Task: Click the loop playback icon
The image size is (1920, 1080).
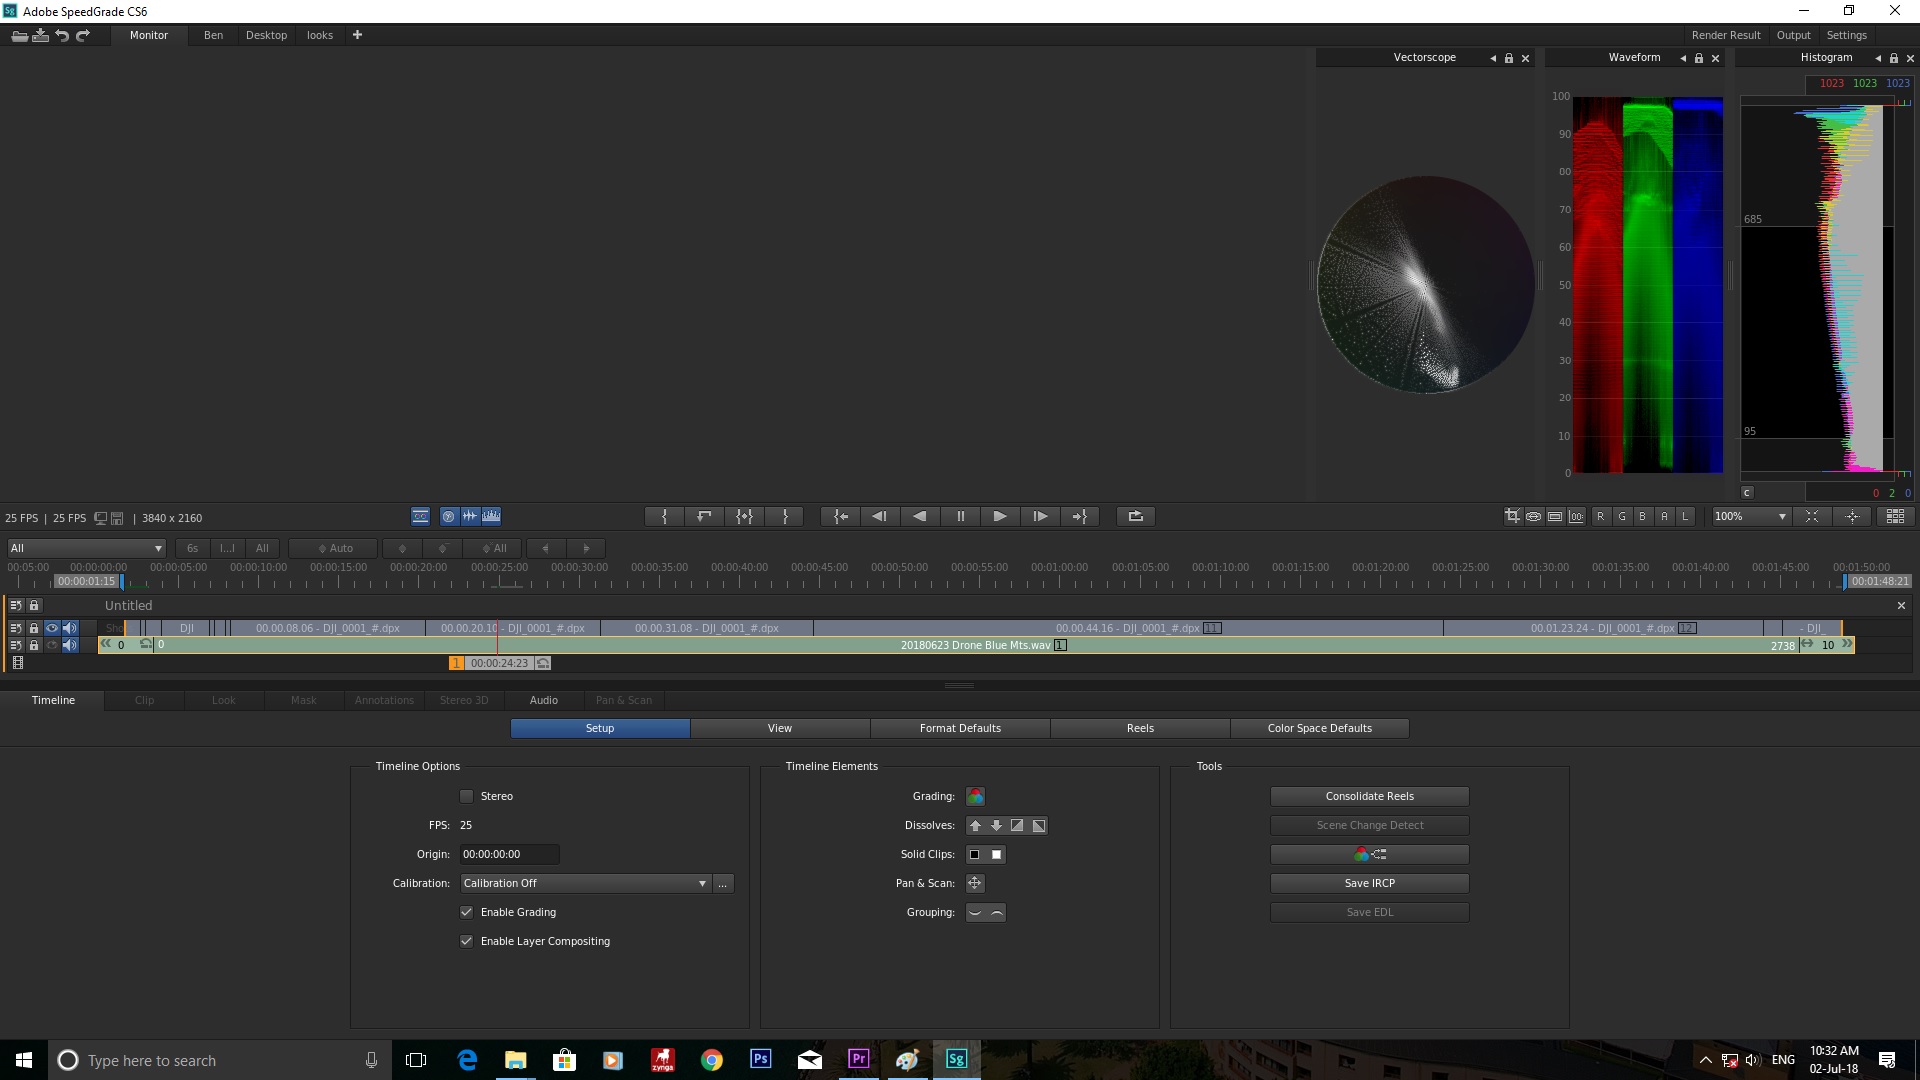Action: tap(1135, 516)
